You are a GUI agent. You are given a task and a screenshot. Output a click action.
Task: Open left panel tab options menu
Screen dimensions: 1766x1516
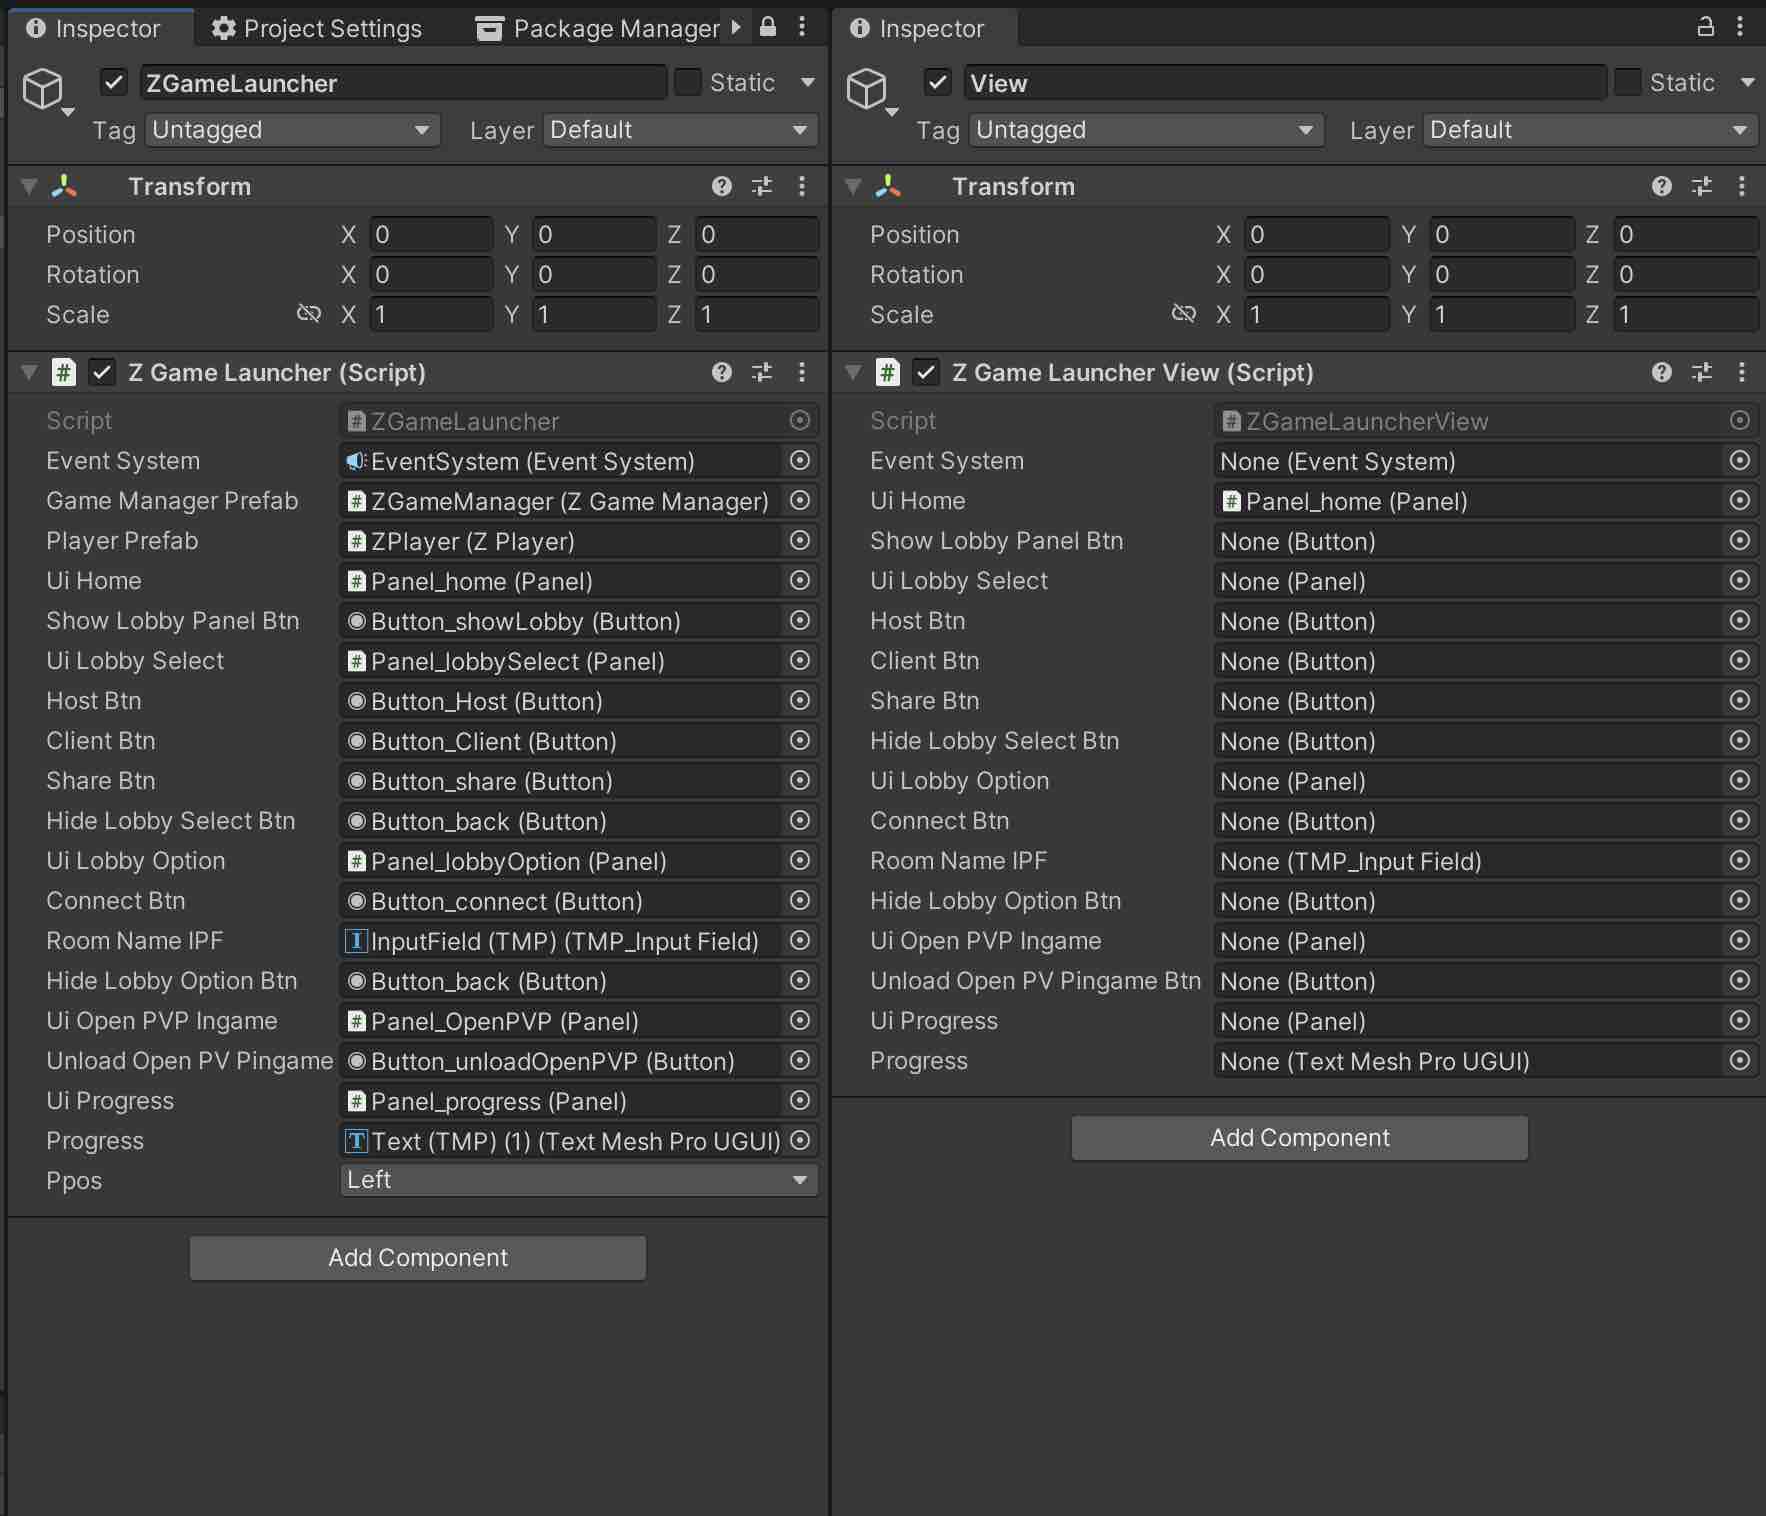click(802, 27)
